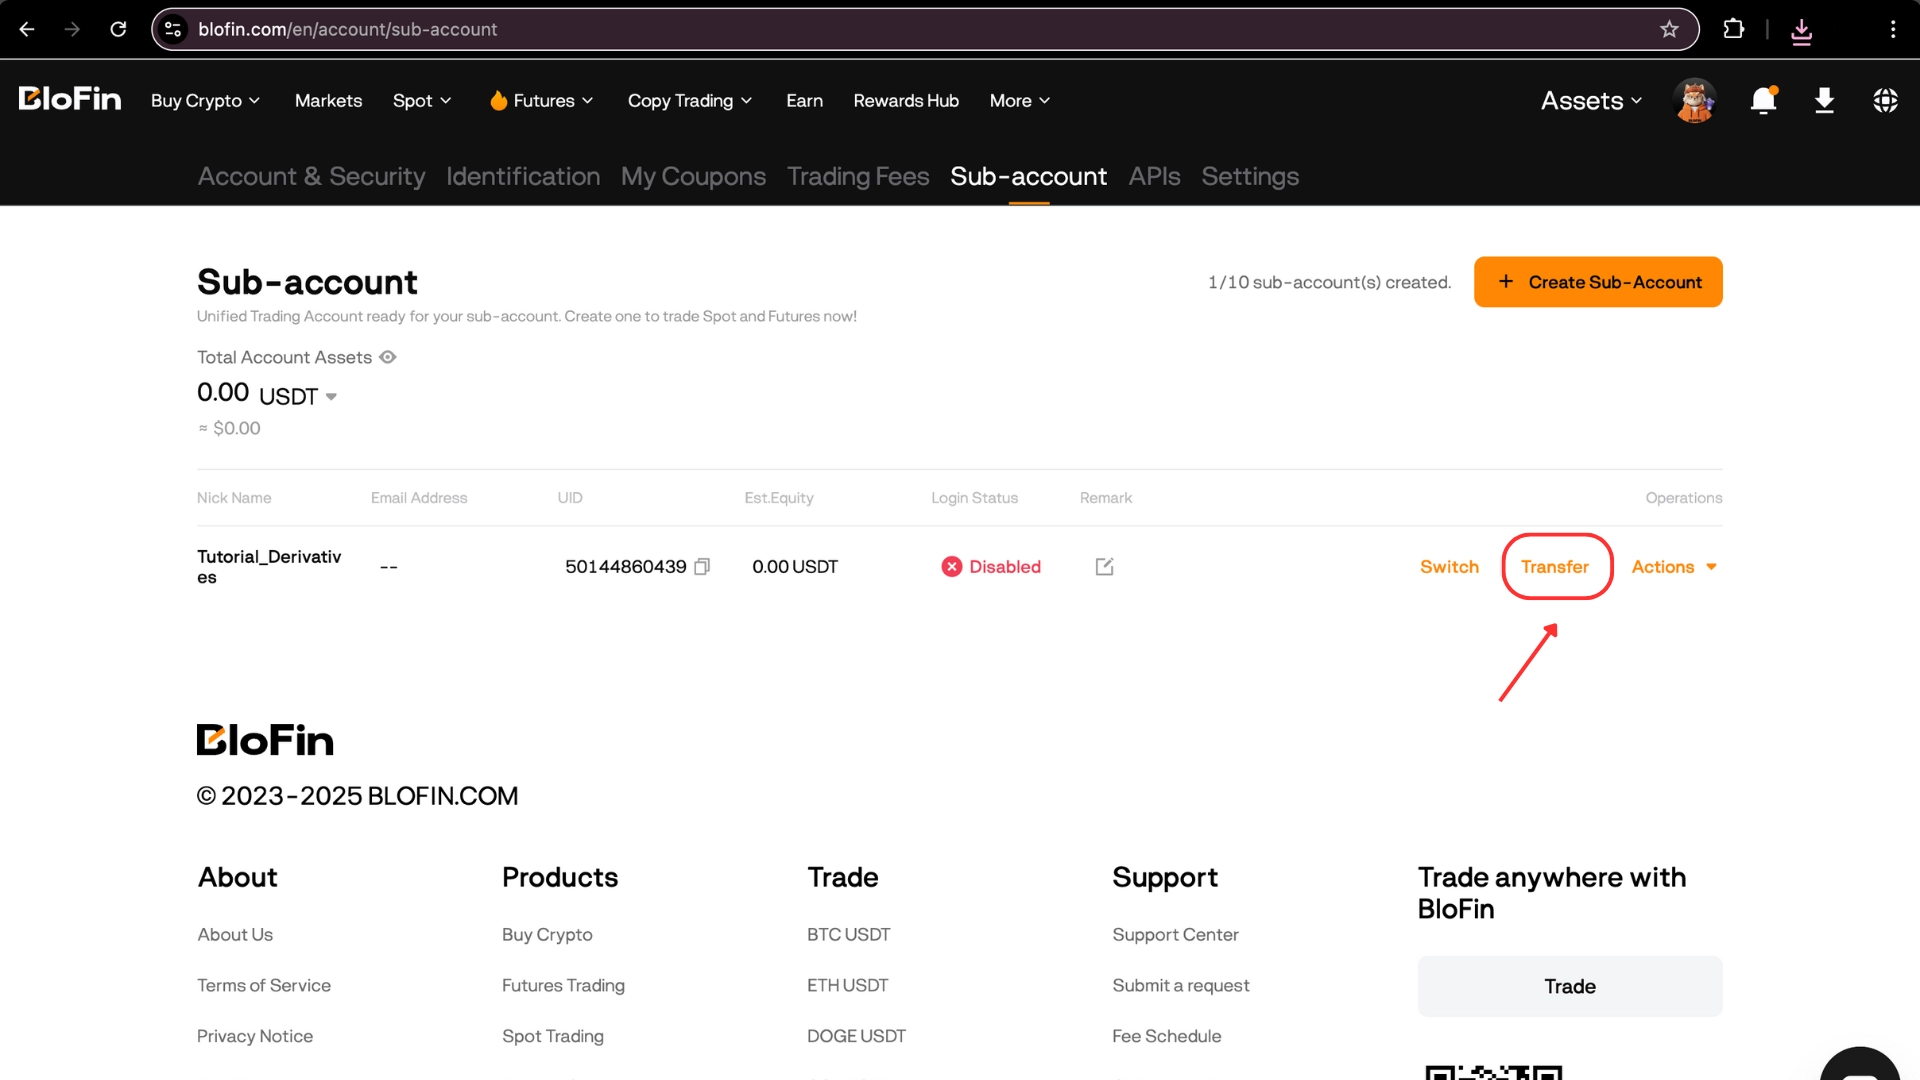Open browser downloads icon
Screen dimensions: 1920x1080
pos(1801,31)
